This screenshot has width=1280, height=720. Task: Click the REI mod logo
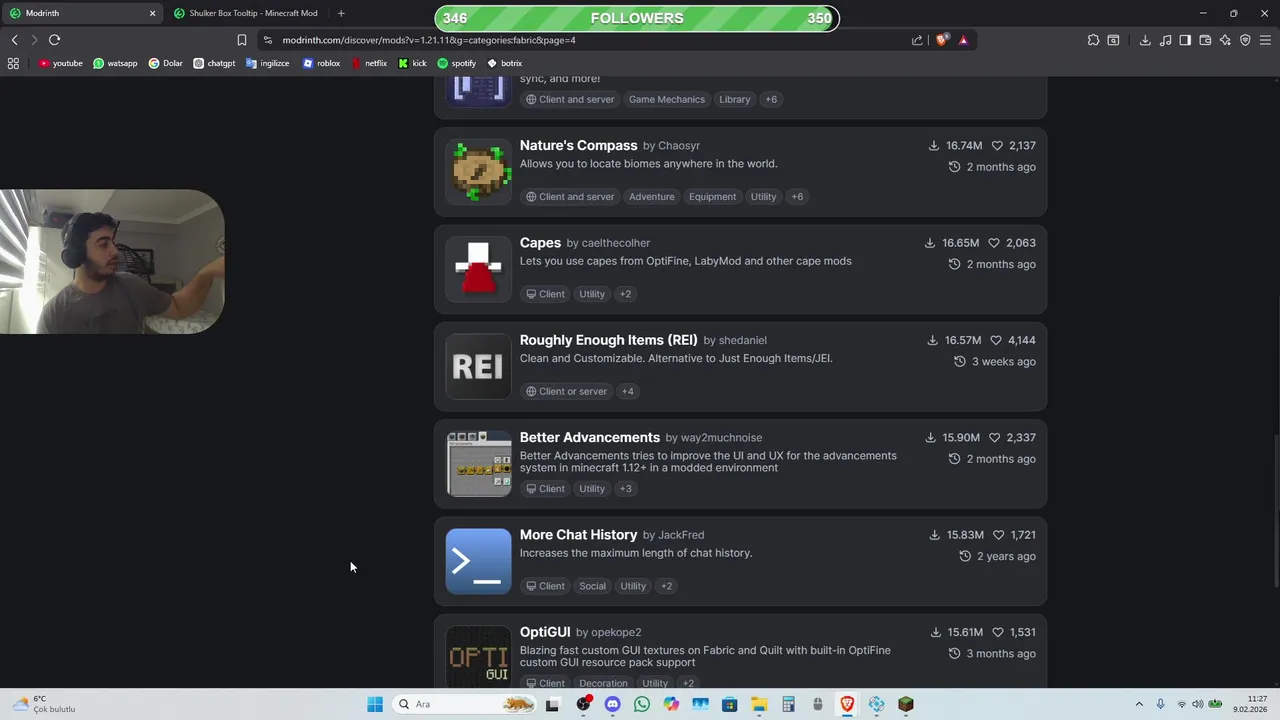478,366
